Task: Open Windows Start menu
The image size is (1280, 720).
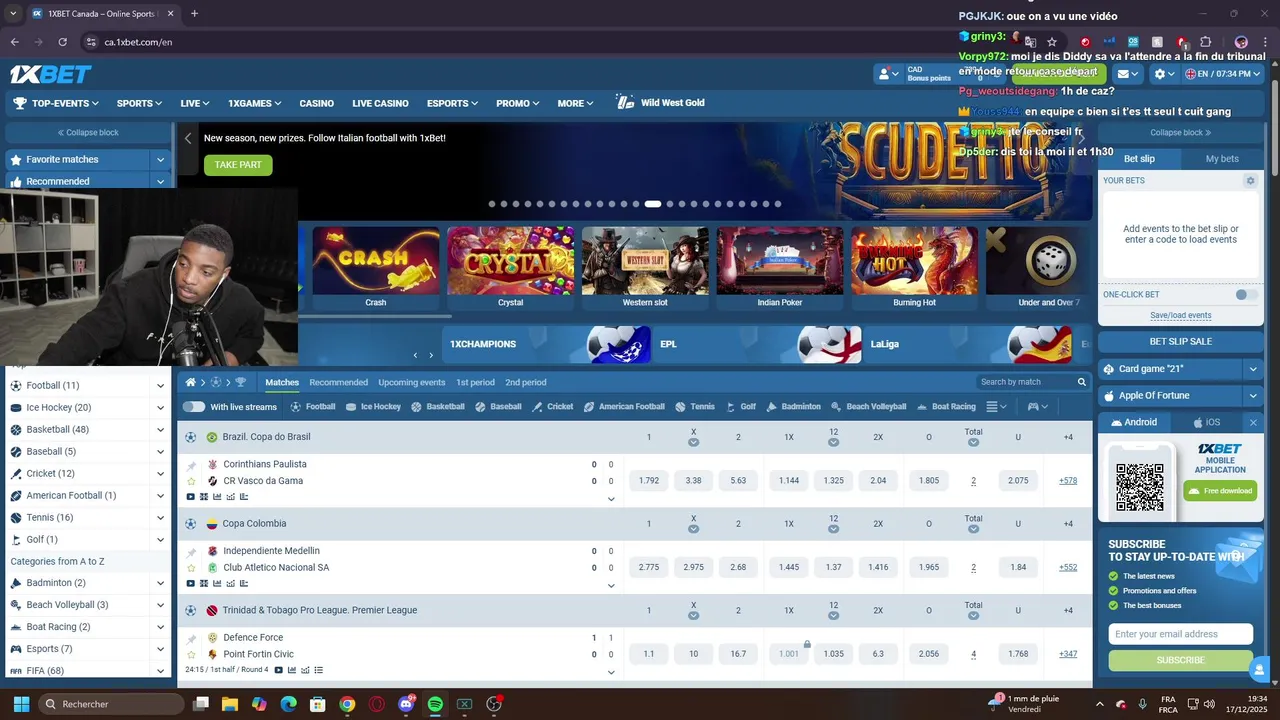Action: 21,704
